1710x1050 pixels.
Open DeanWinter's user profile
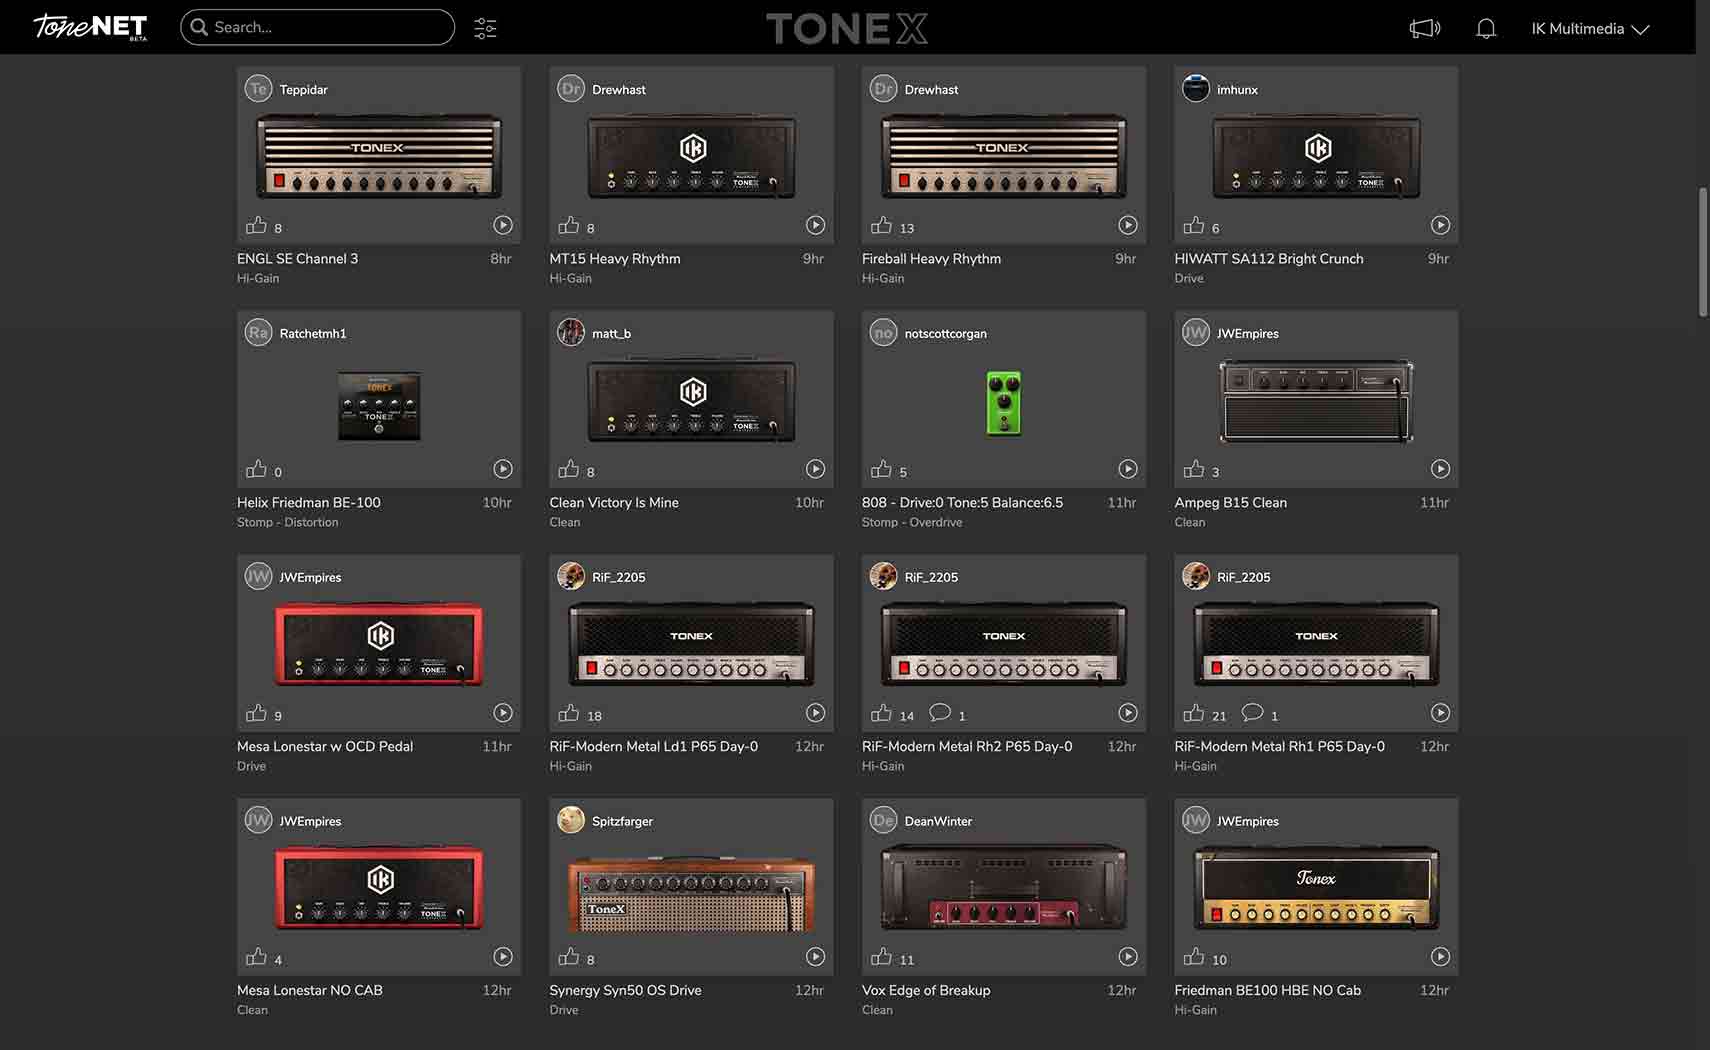coord(921,821)
